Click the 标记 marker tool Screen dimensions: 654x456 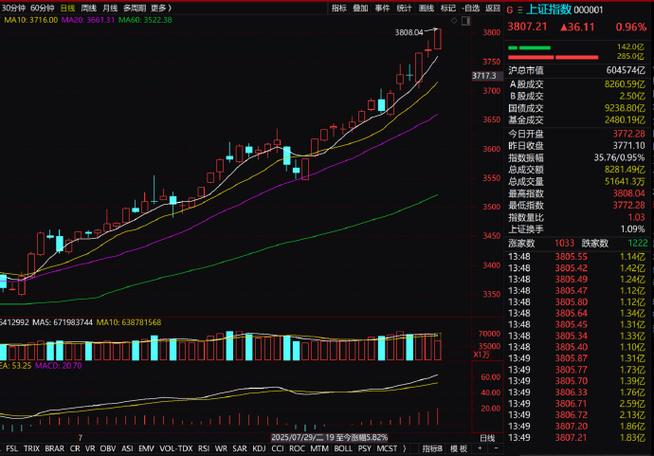tap(448, 7)
